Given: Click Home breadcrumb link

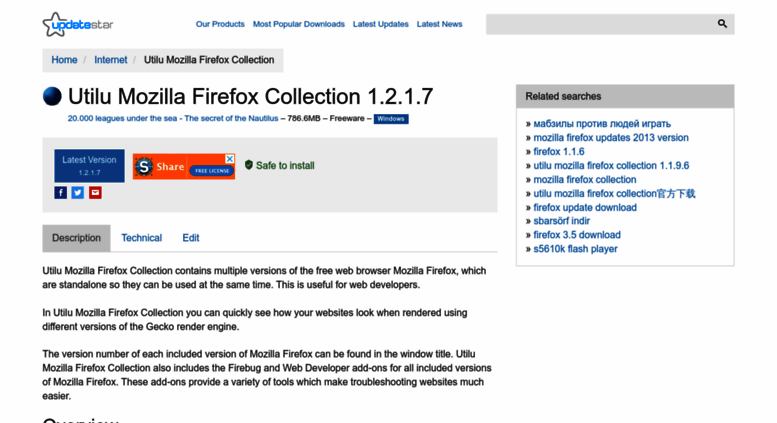Looking at the screenshot, I should click(x=64, y=60).
